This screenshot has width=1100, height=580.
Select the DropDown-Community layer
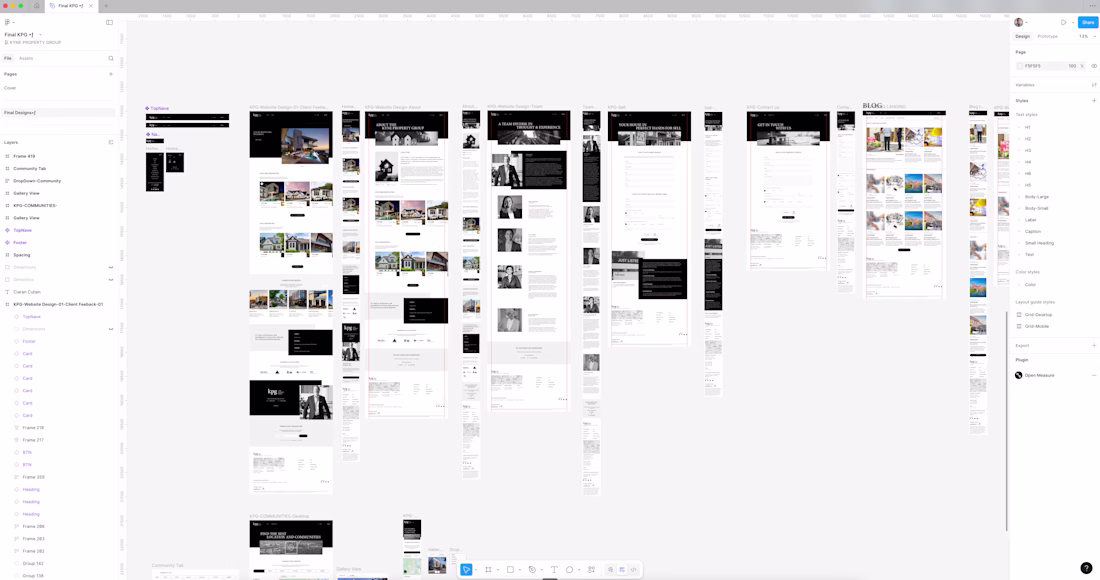(x=36, y=181)
